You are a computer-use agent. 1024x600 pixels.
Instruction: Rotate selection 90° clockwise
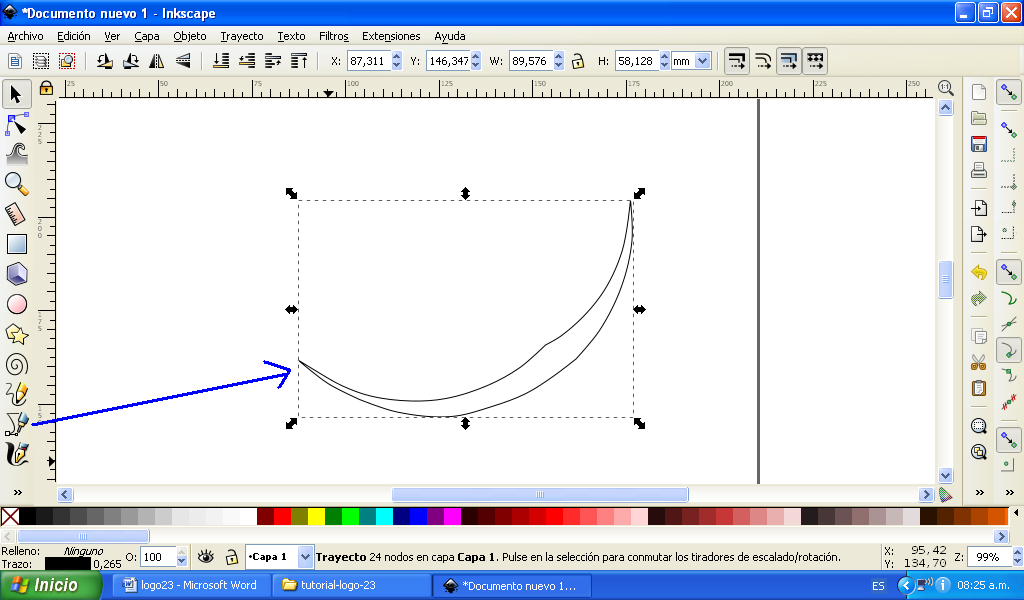click(x=131, y=61)
